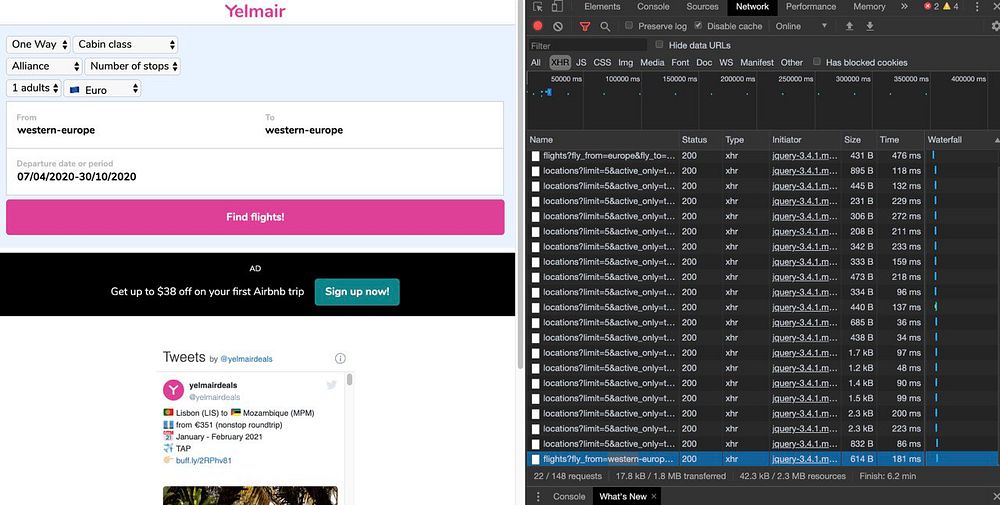Import a HAR file with the upload arrow
The height and width of the screenshot is (505, 1000).
(849, 26)
